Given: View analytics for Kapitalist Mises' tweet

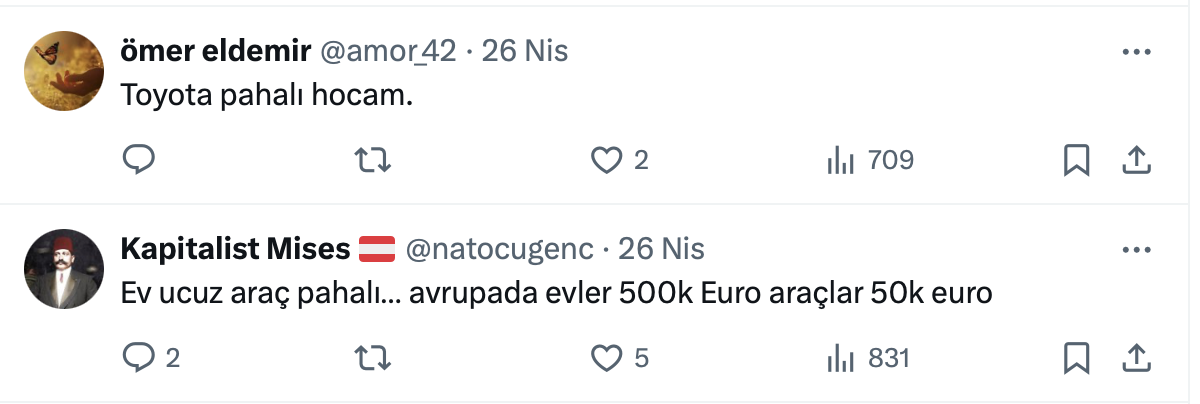Looking at the screenshot, I should pyautogui.click(x=839, y=357).
